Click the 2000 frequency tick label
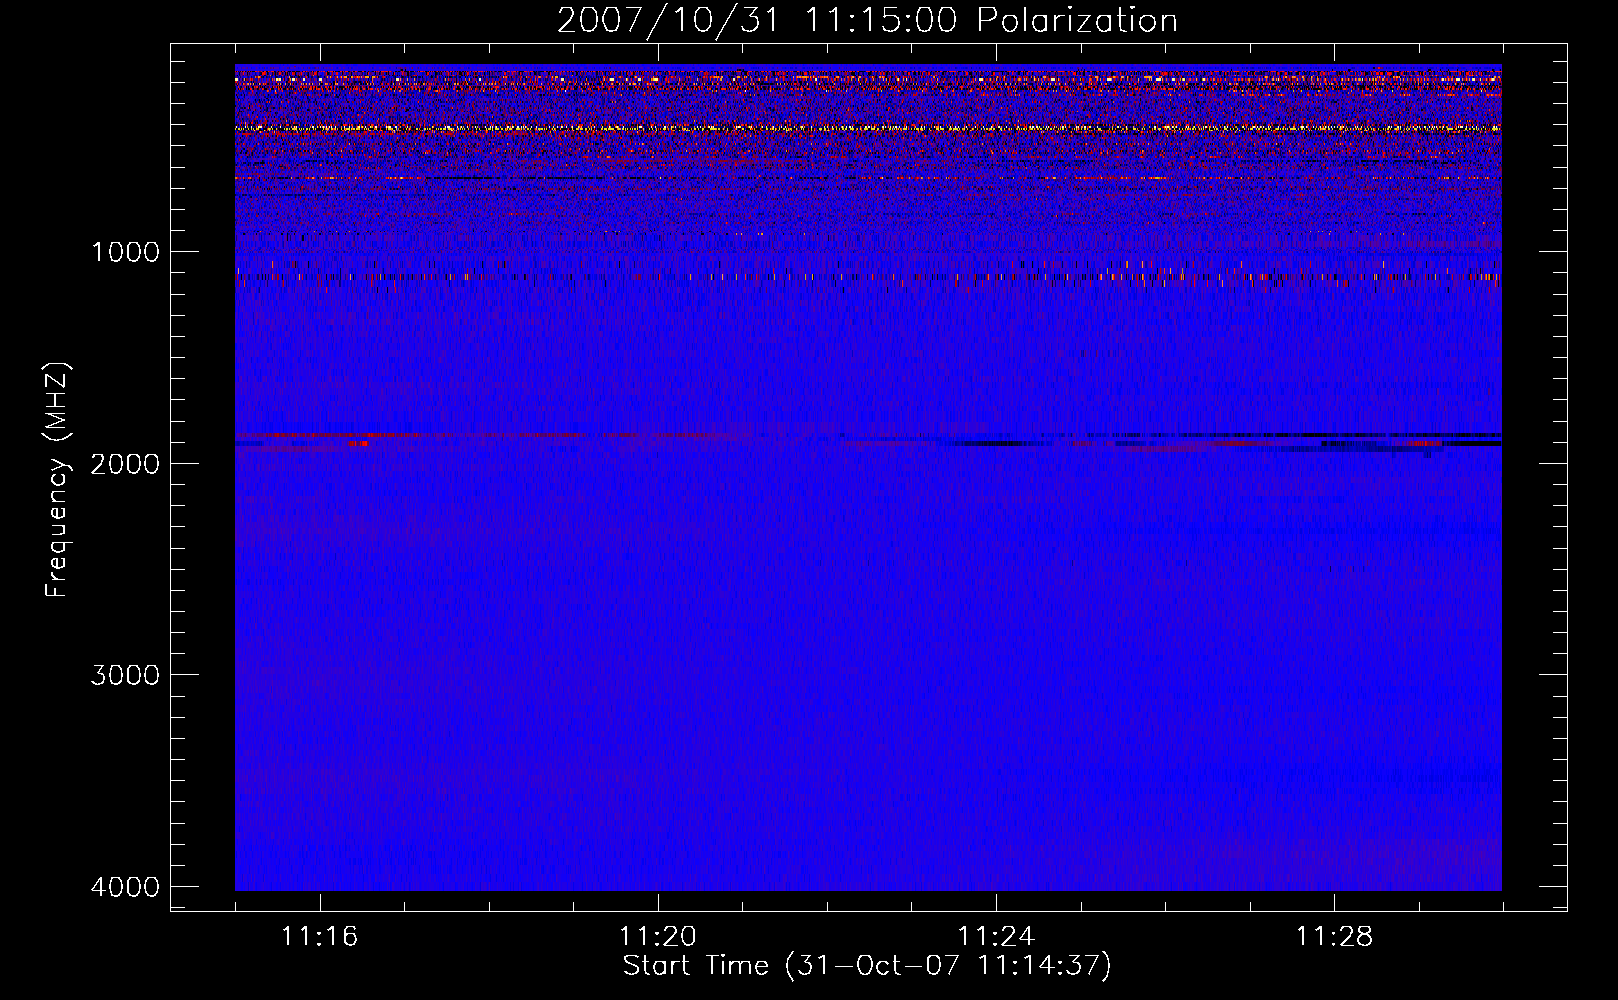The image size is (1618, 1000). tap(125, 463)
